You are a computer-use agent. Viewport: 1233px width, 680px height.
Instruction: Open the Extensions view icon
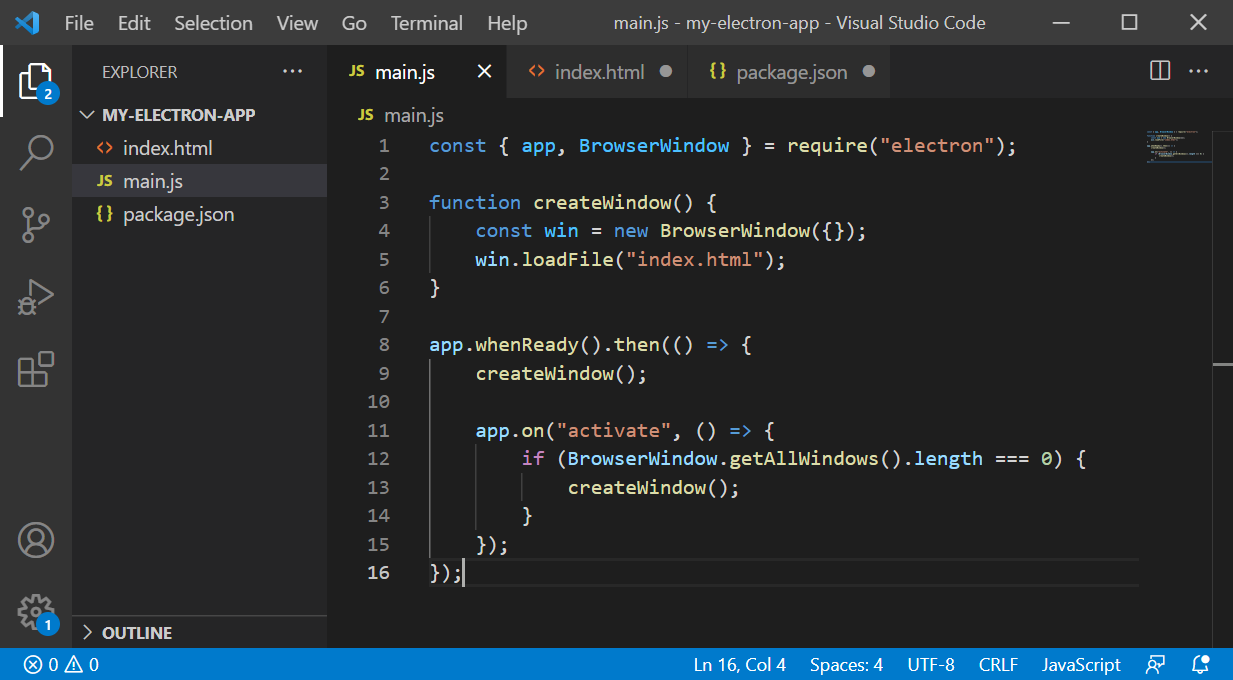tap(36, 369)
